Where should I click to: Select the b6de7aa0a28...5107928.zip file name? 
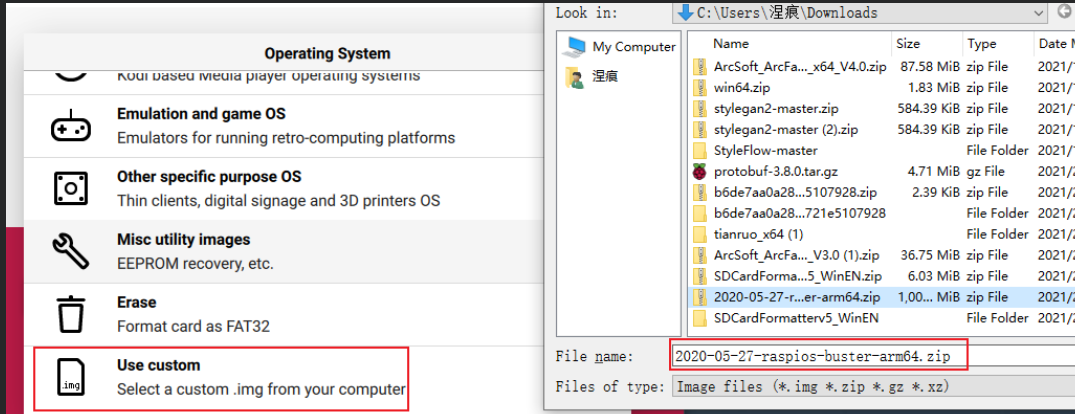(x=795, y=193)
